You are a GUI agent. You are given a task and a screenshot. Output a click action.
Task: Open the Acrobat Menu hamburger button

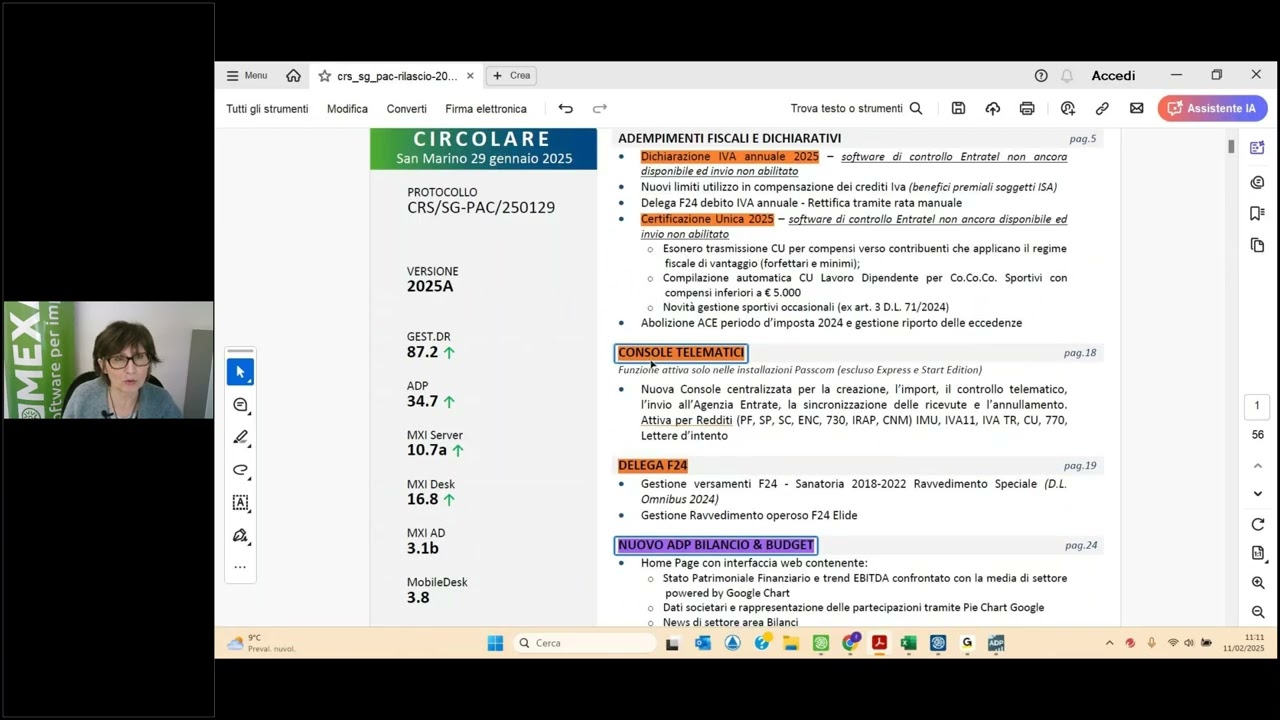pos(246,76)
